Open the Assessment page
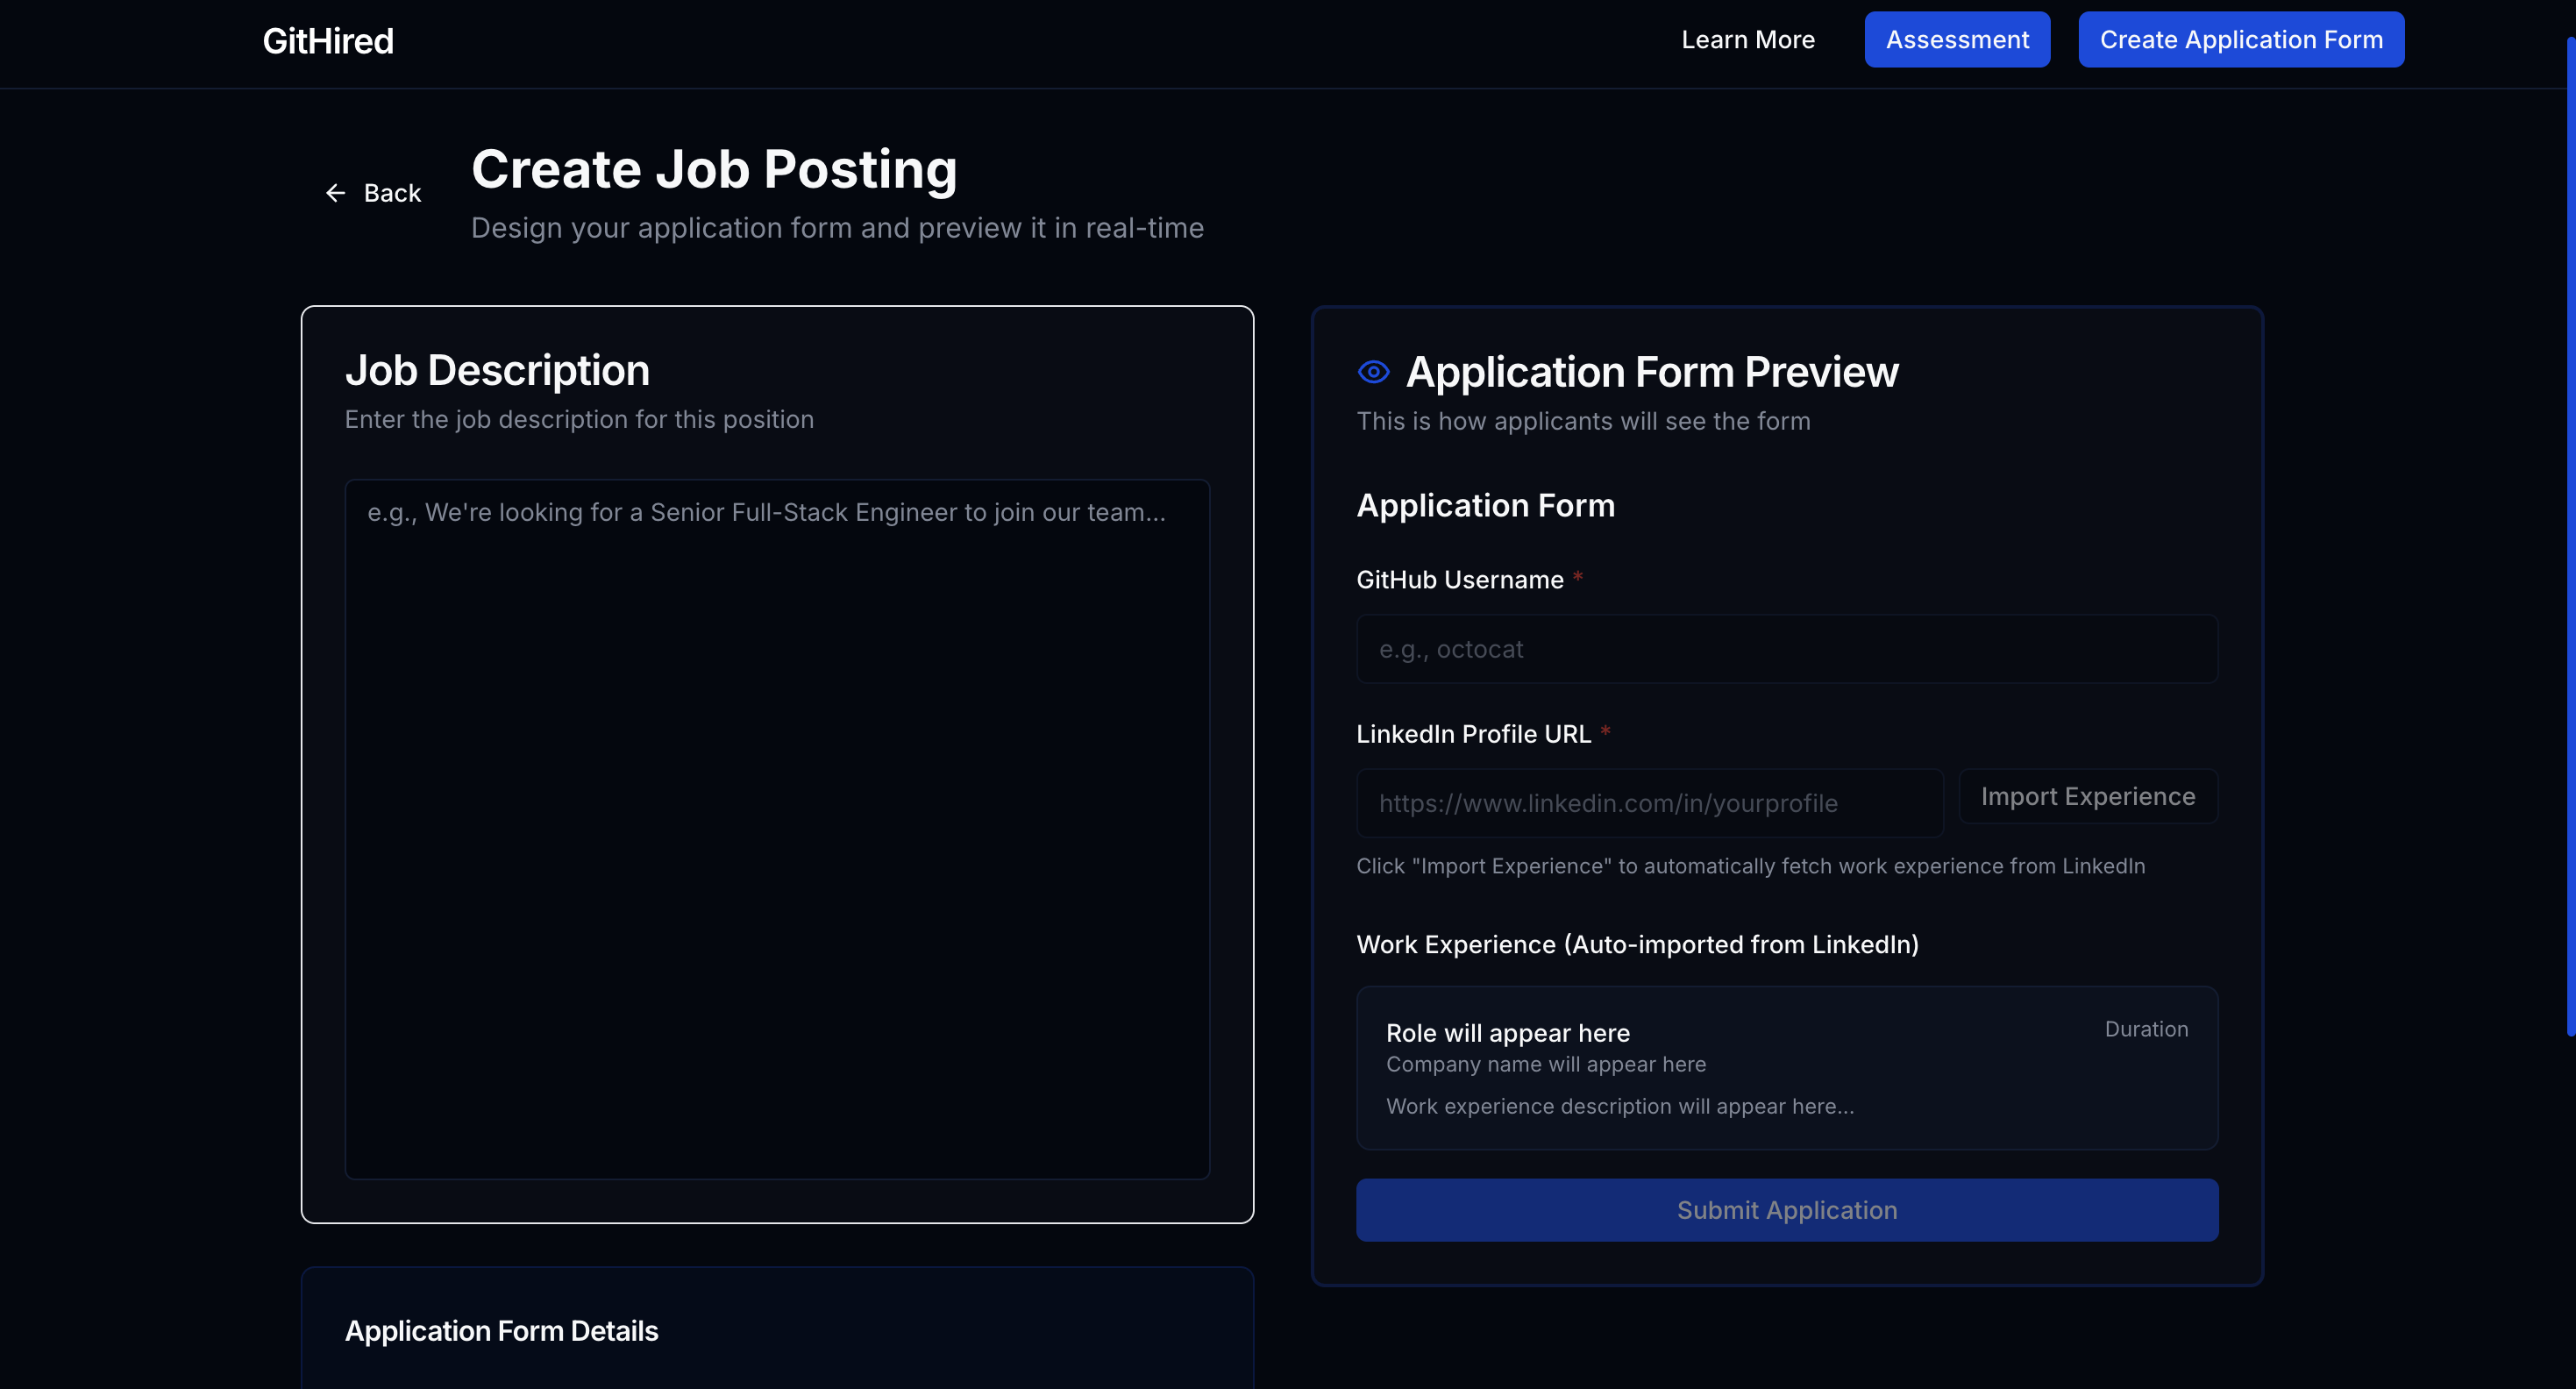The image size is (2576, 1389). click(x=1956, y=40)
